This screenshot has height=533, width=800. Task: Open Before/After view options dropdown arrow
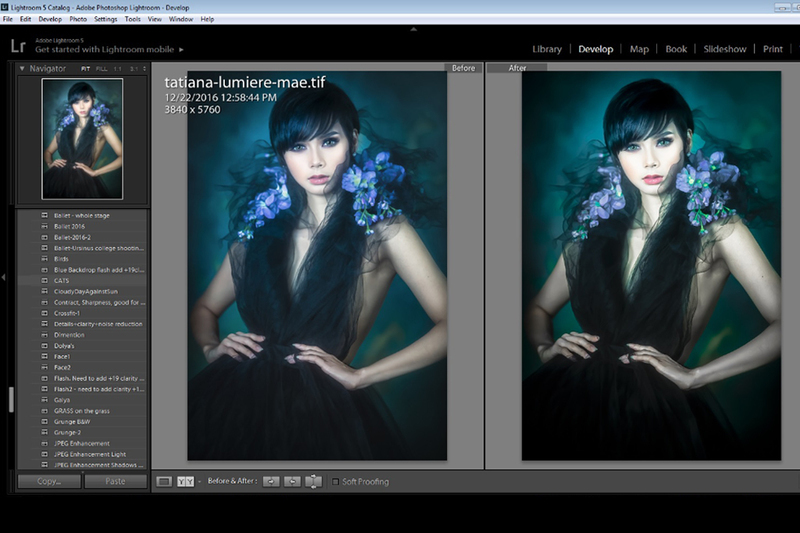coord(199,481)
